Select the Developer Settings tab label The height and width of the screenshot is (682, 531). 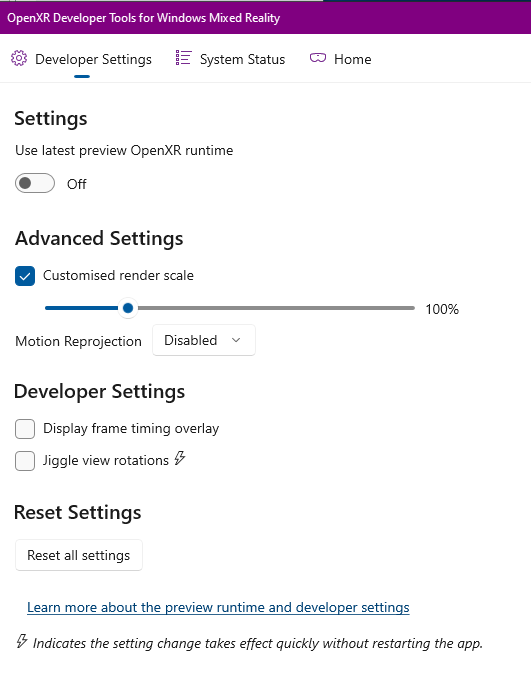[93, 59]
